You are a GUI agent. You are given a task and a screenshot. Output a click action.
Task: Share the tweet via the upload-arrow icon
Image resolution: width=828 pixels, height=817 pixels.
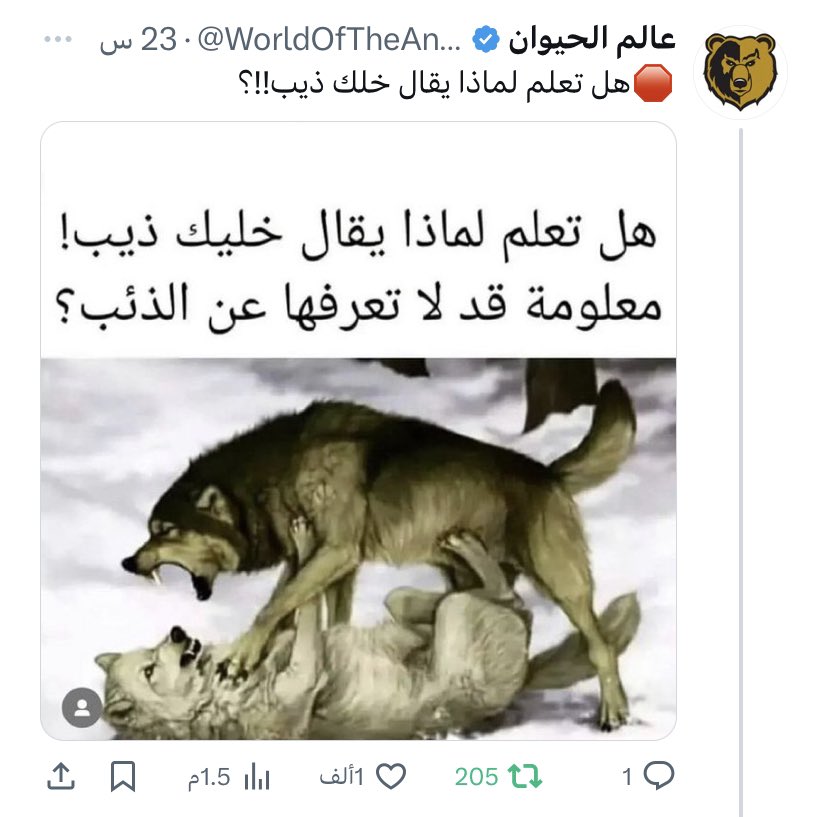coord(60,776)
